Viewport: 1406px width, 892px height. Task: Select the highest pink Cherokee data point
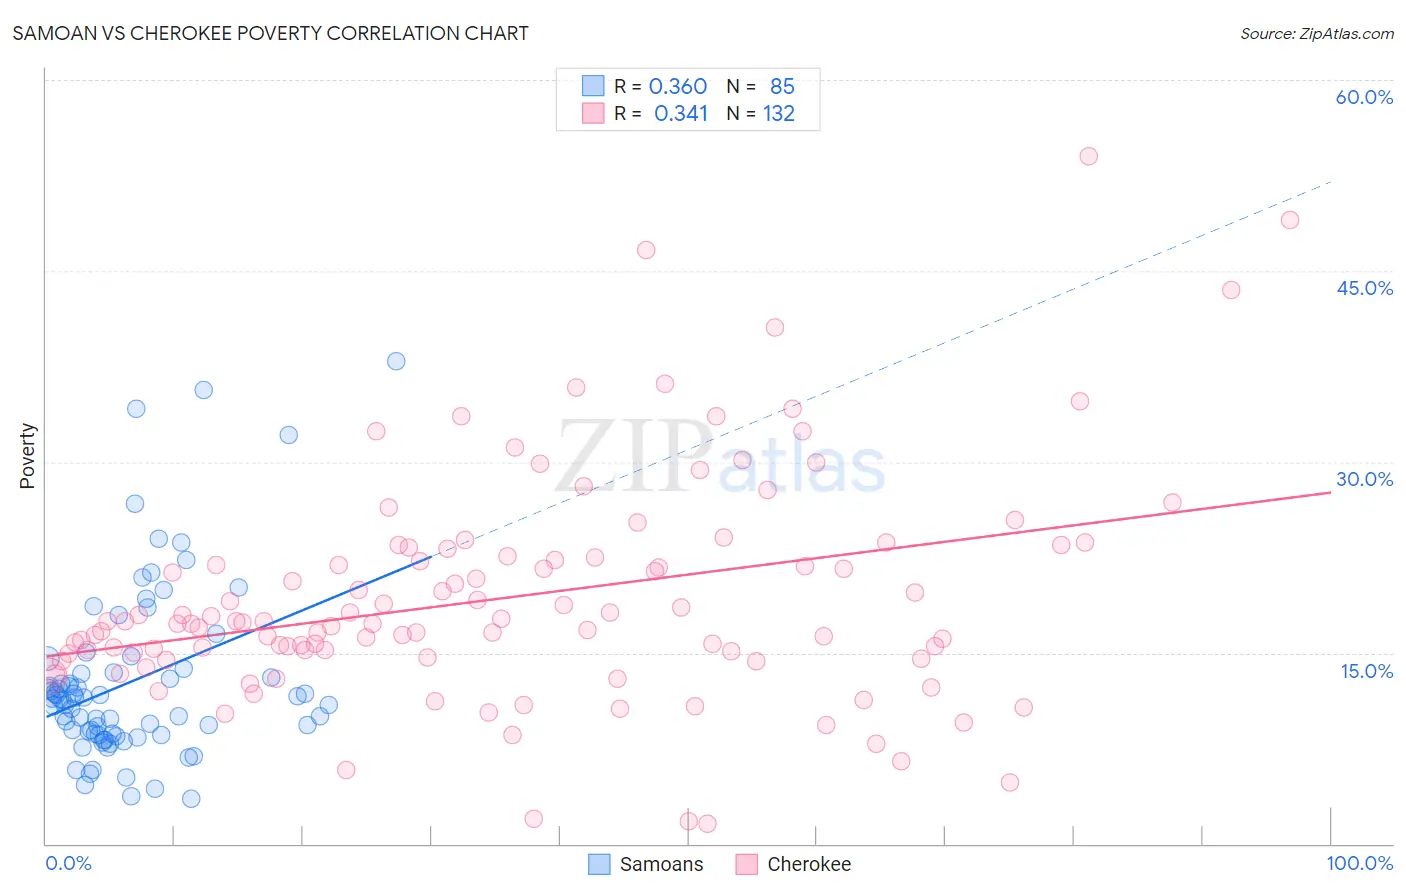[x=1089, y=156]
